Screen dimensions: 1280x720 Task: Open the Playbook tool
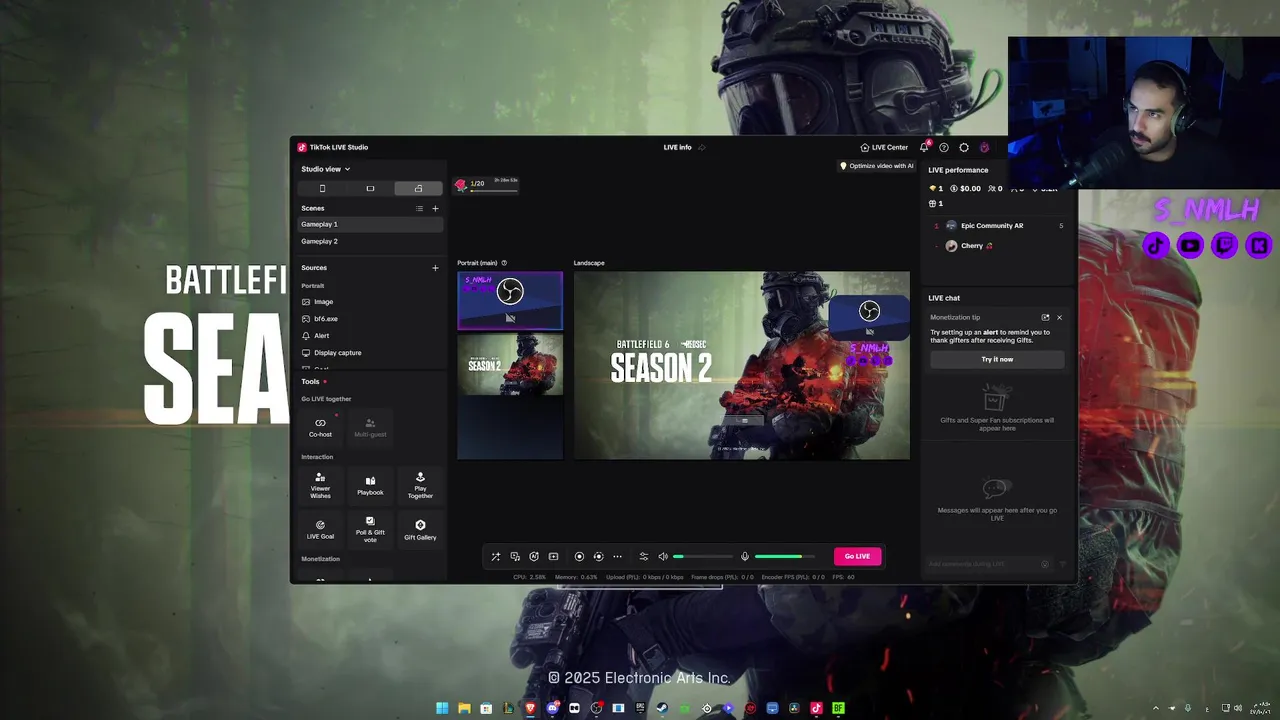coord(370,486)
